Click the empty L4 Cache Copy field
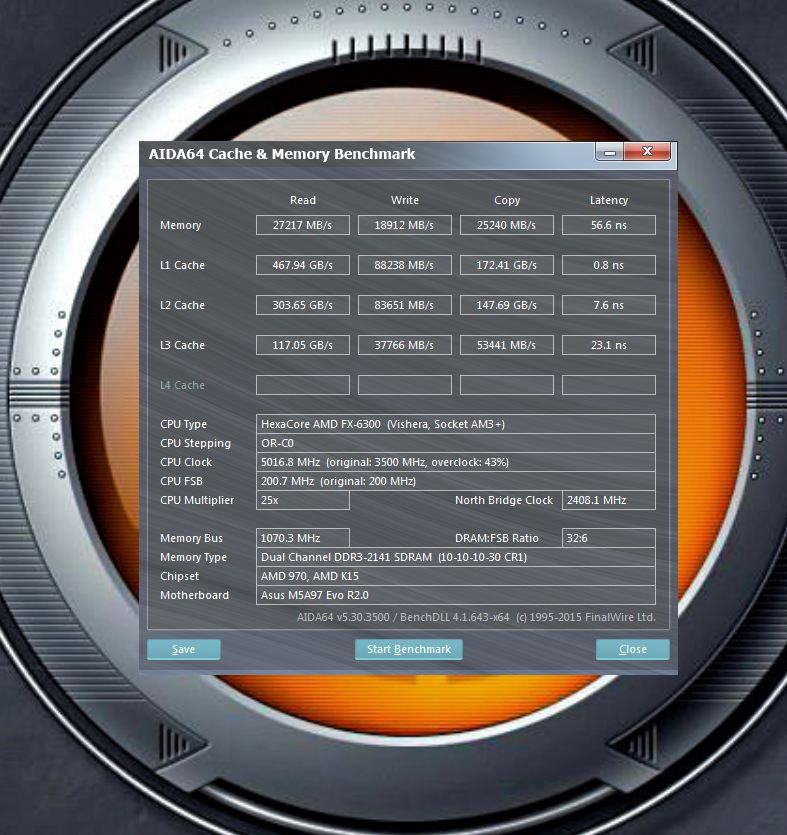787x835 pixels. pos(506,385)
